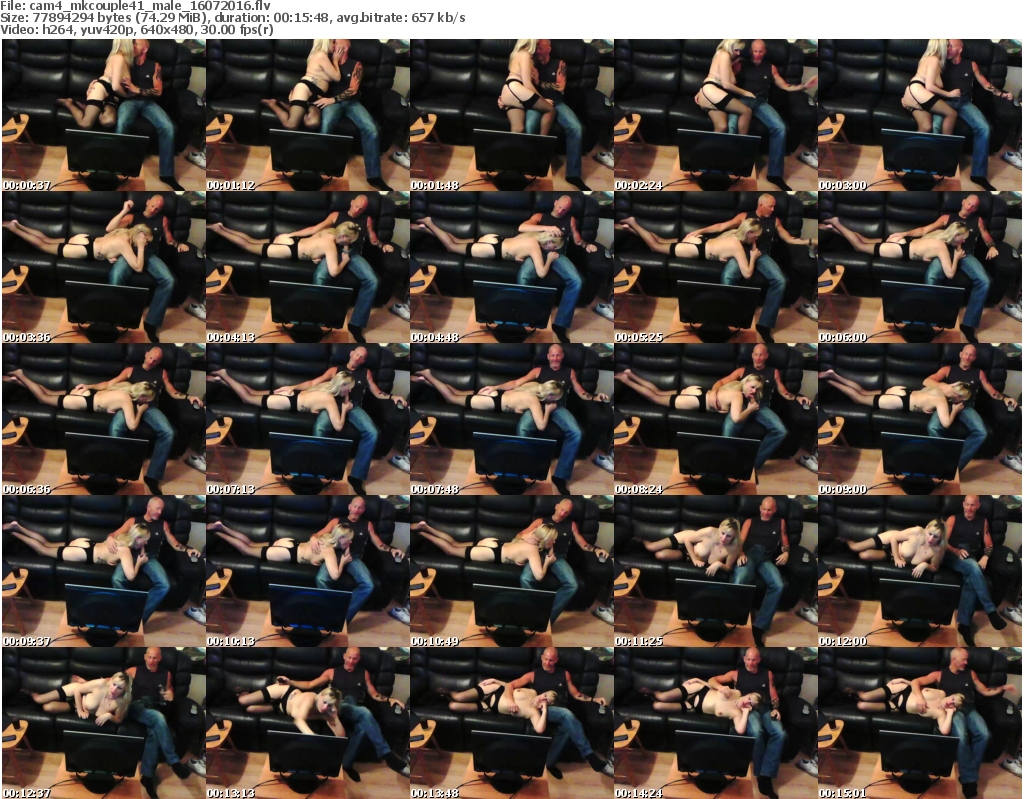Open the thumbnail stamped 00:03:36
This screenshot has height=799, width=1024.
tap(104, 267)
